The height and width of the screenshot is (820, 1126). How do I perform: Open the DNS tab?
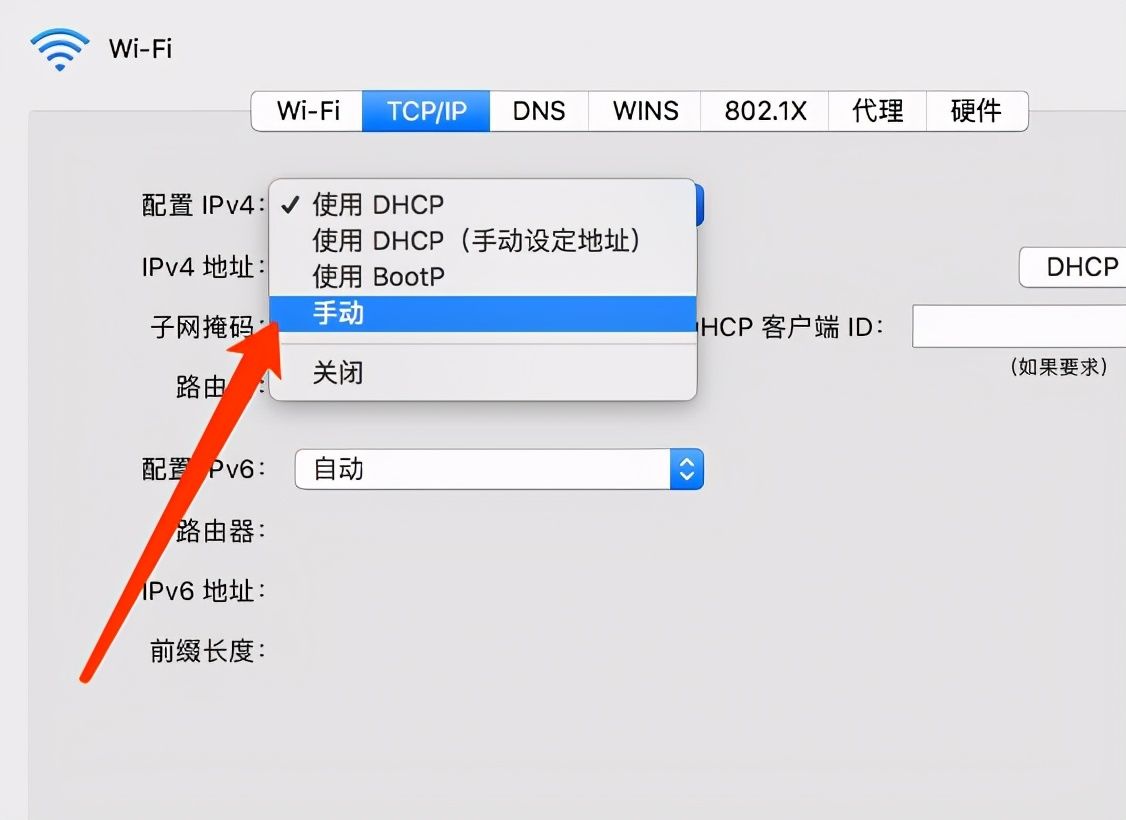pyautogui.click(x=539, y=111)
